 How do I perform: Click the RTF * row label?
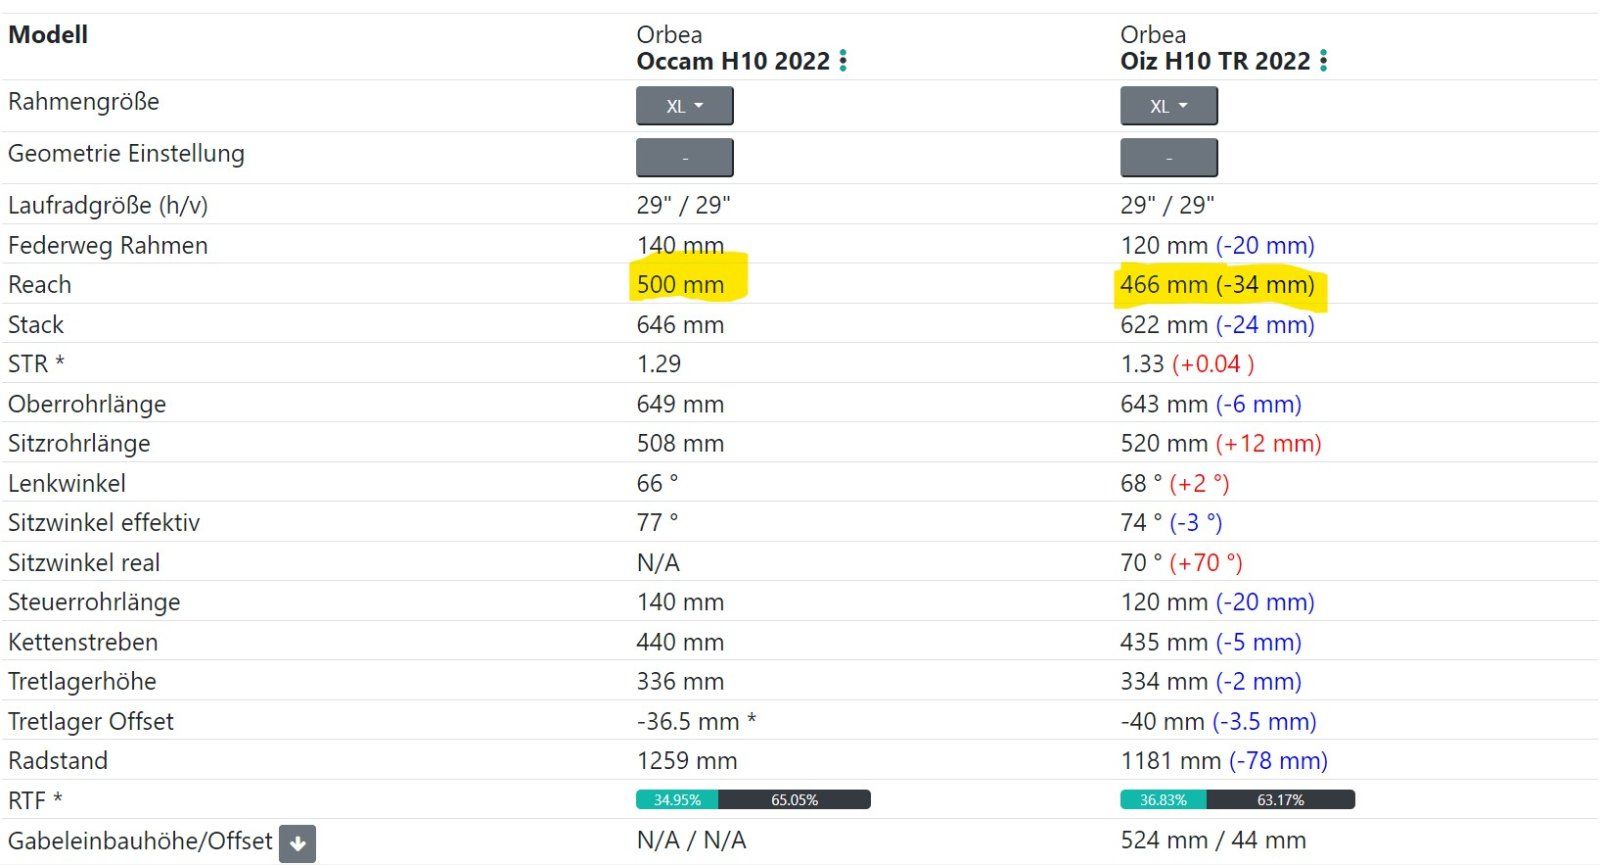pyautogui.click(x=35, y=800)
